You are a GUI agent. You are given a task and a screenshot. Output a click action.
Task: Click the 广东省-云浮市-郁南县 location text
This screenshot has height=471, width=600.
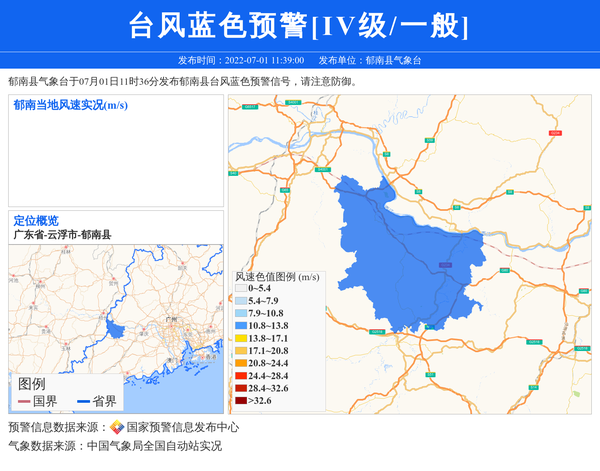(62, 234)
